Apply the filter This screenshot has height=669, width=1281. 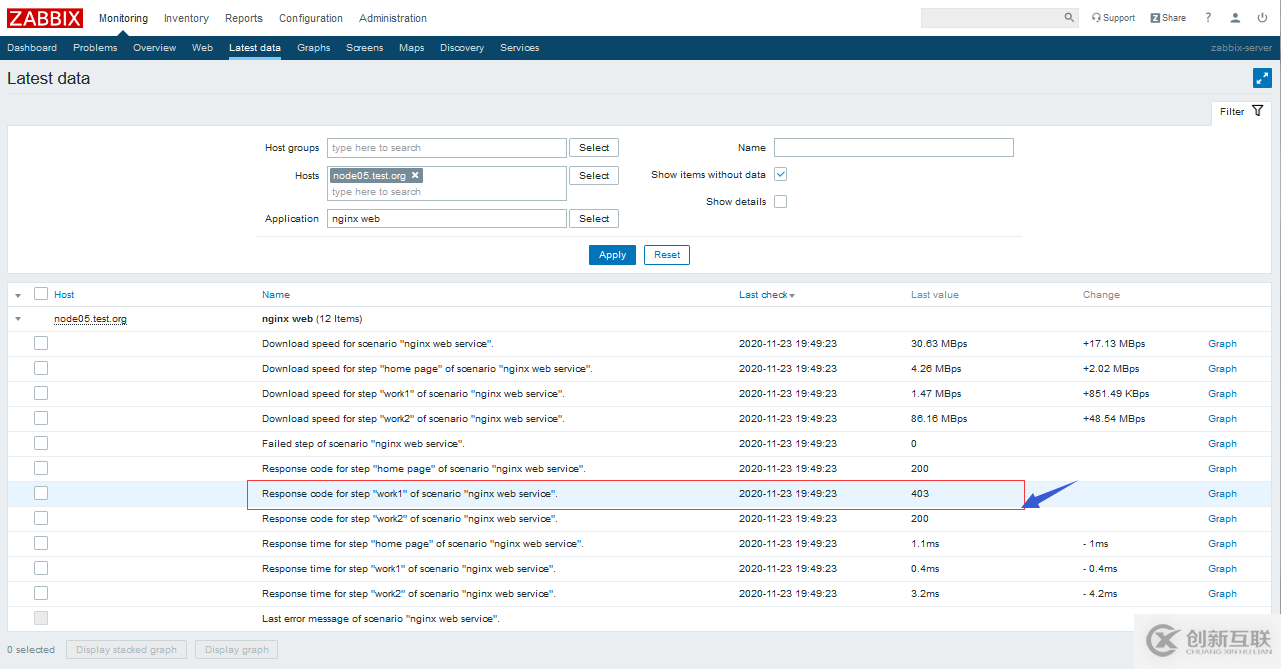tap(612, 255)
